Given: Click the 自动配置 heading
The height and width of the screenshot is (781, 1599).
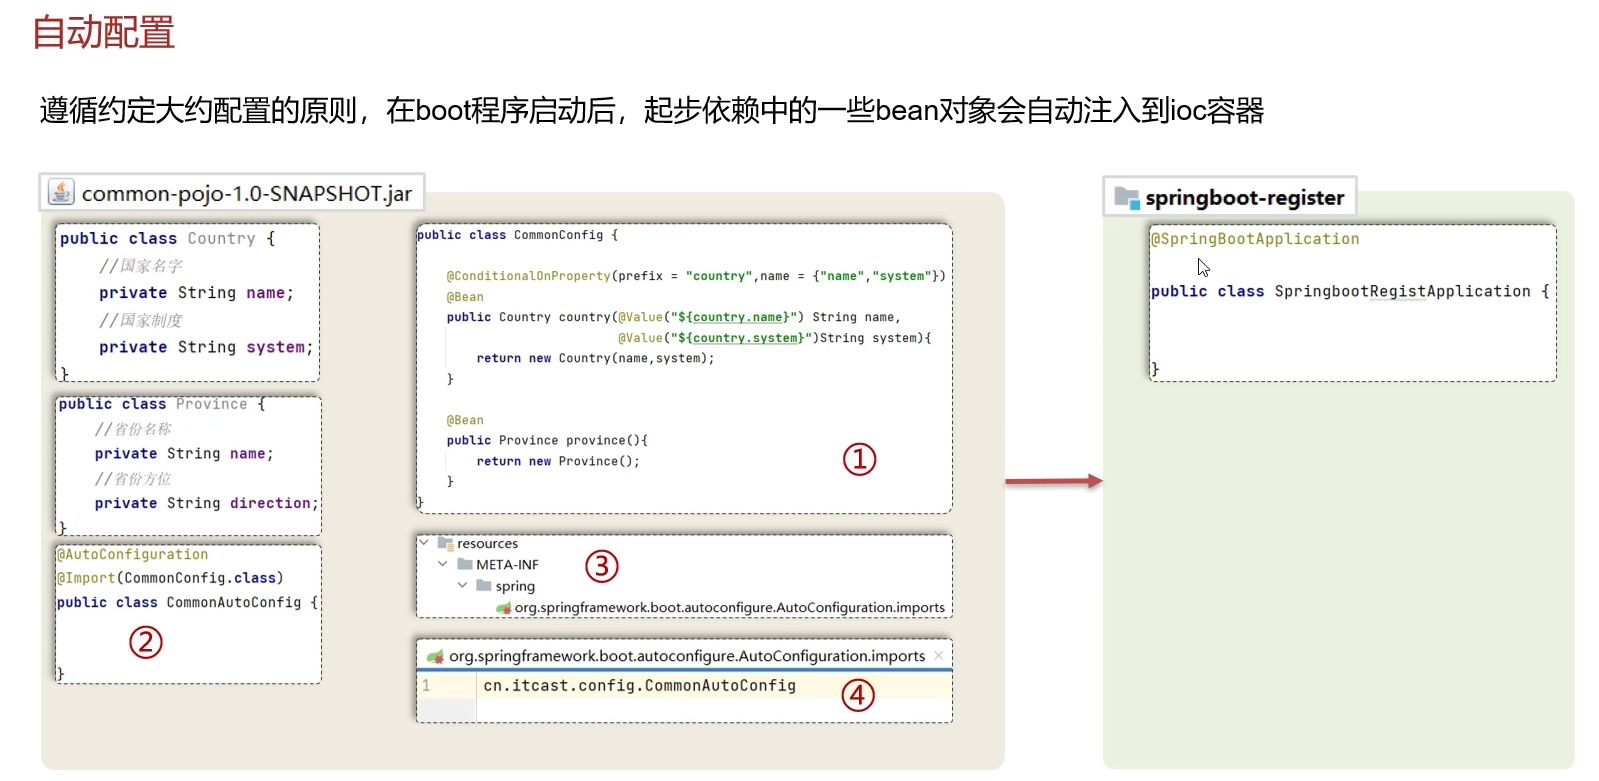Looking at the screenshot, I should 104,32.
